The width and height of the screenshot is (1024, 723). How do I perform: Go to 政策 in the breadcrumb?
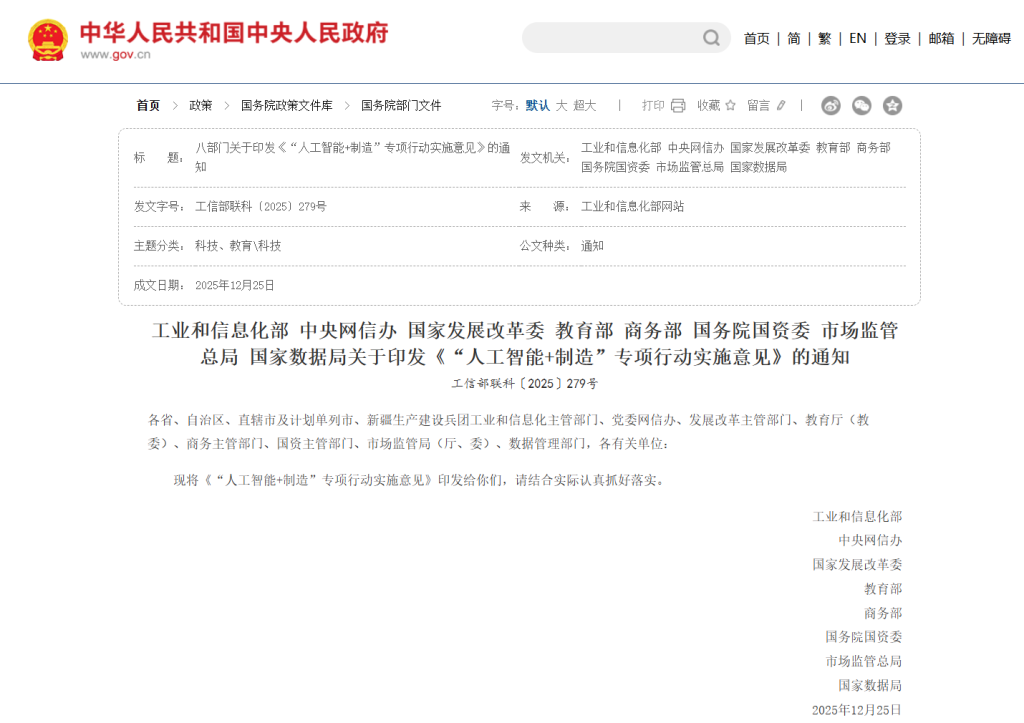[x=201, y=105]
